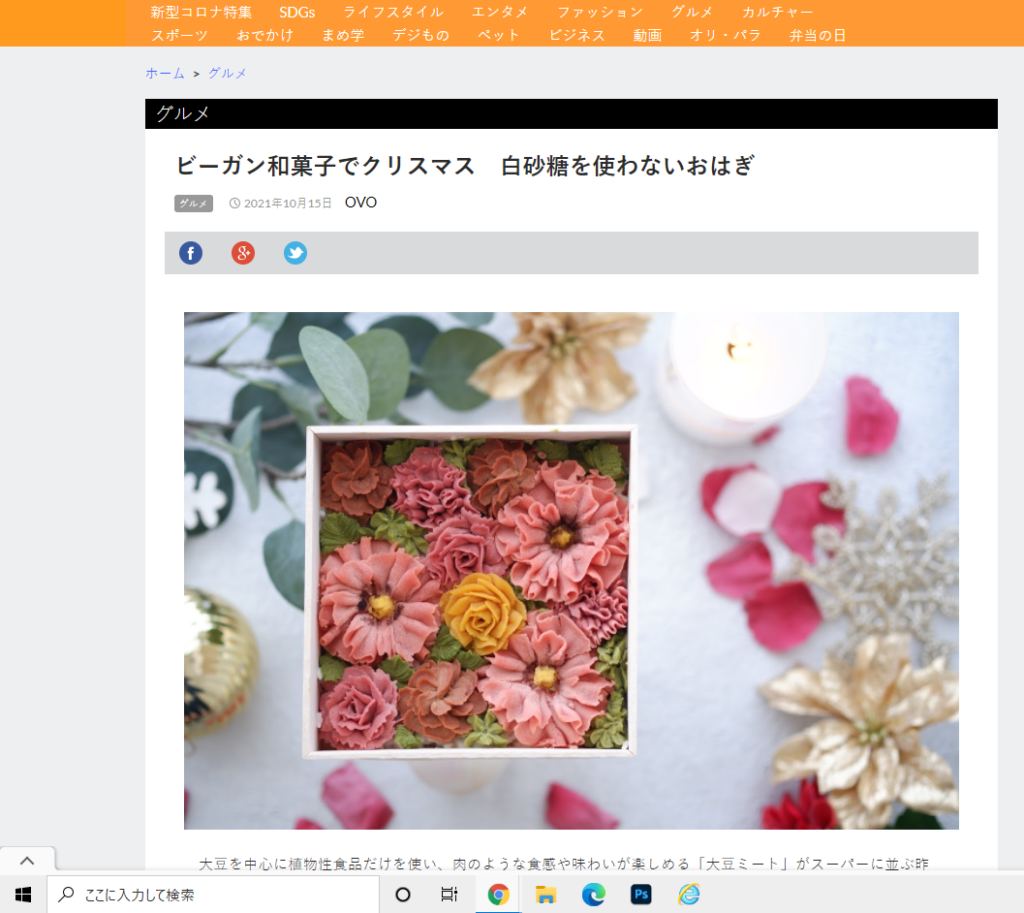Open 動画 navigation item
The width and height of the screenshot is (1024, 913).
pos(647,35)
